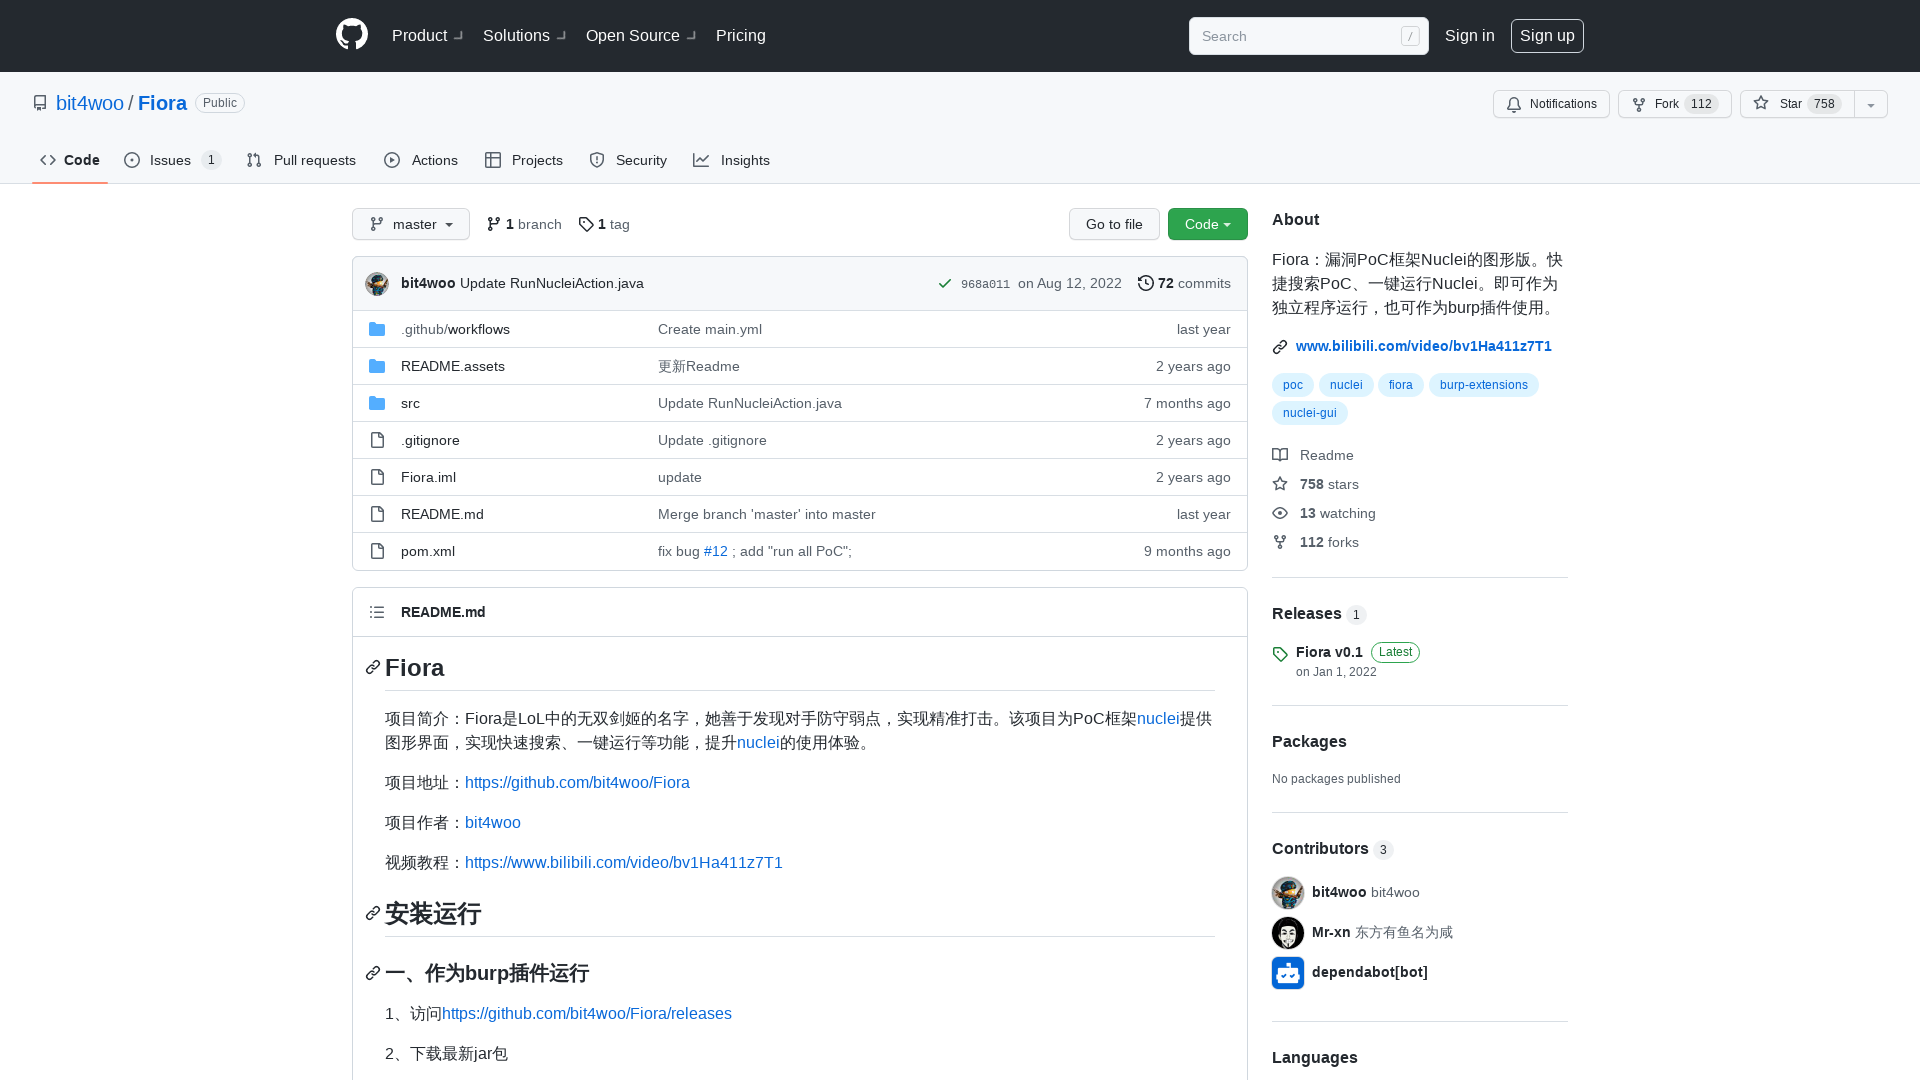
Task: Click the nuclei-gui topic tag
Action: [x=1310, y=413]
